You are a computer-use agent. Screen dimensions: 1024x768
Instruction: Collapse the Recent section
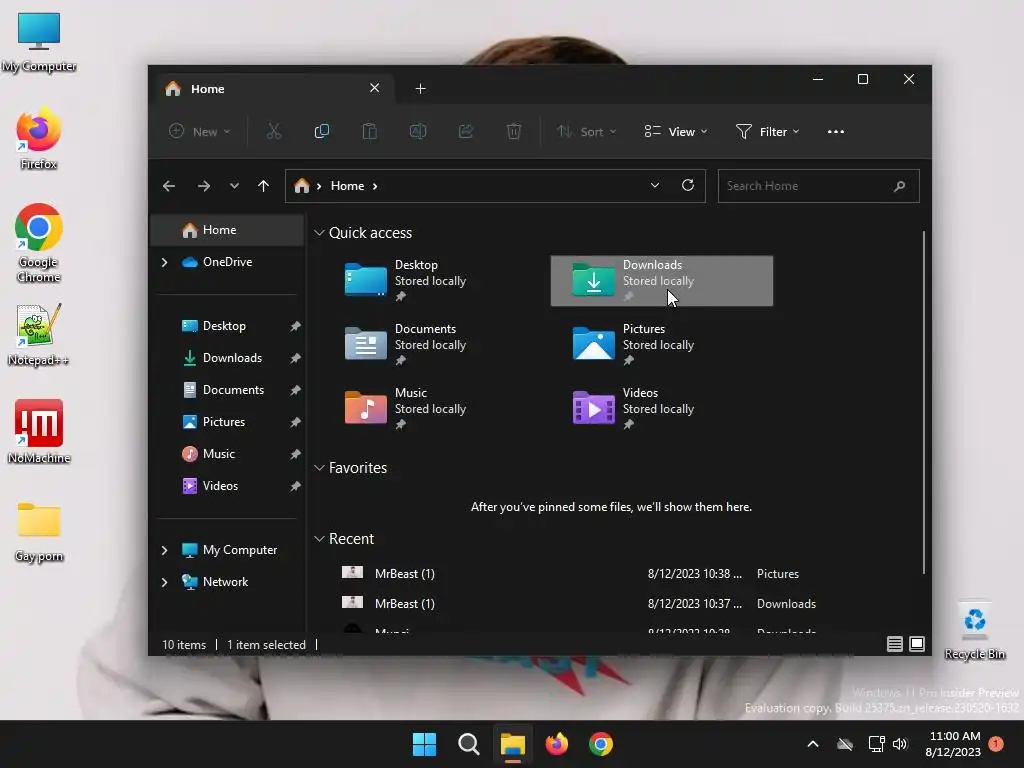(x=319, y=539)
